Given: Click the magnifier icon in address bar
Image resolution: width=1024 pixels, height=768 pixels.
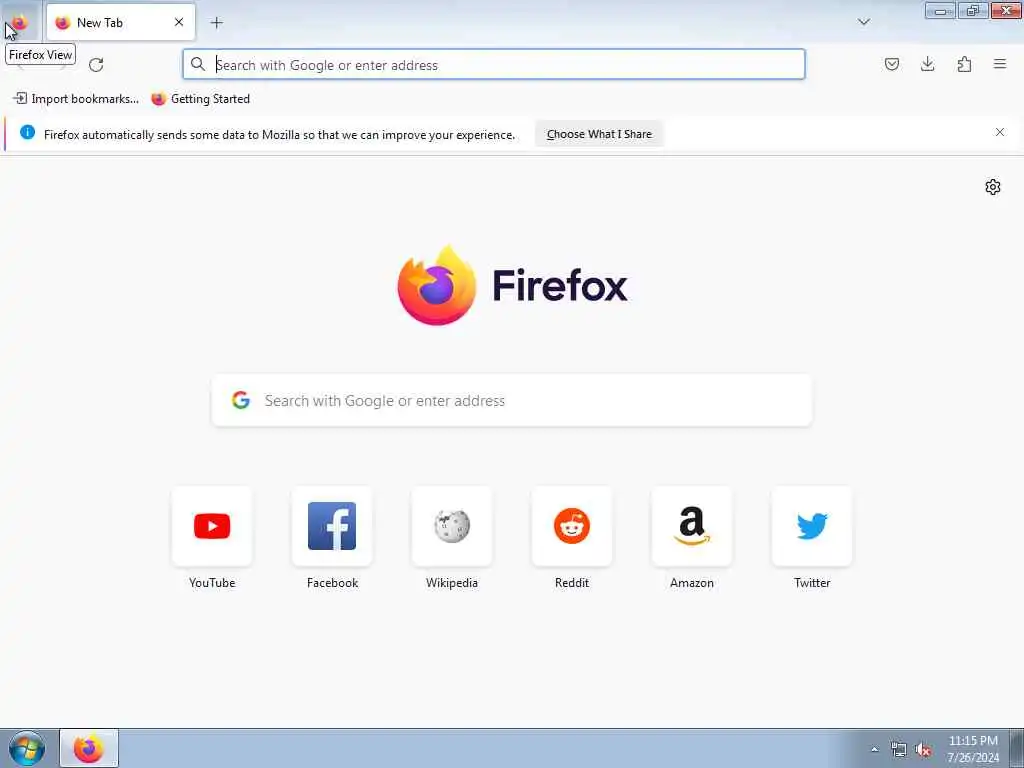Looking at the screenshot, I should 198,64.
